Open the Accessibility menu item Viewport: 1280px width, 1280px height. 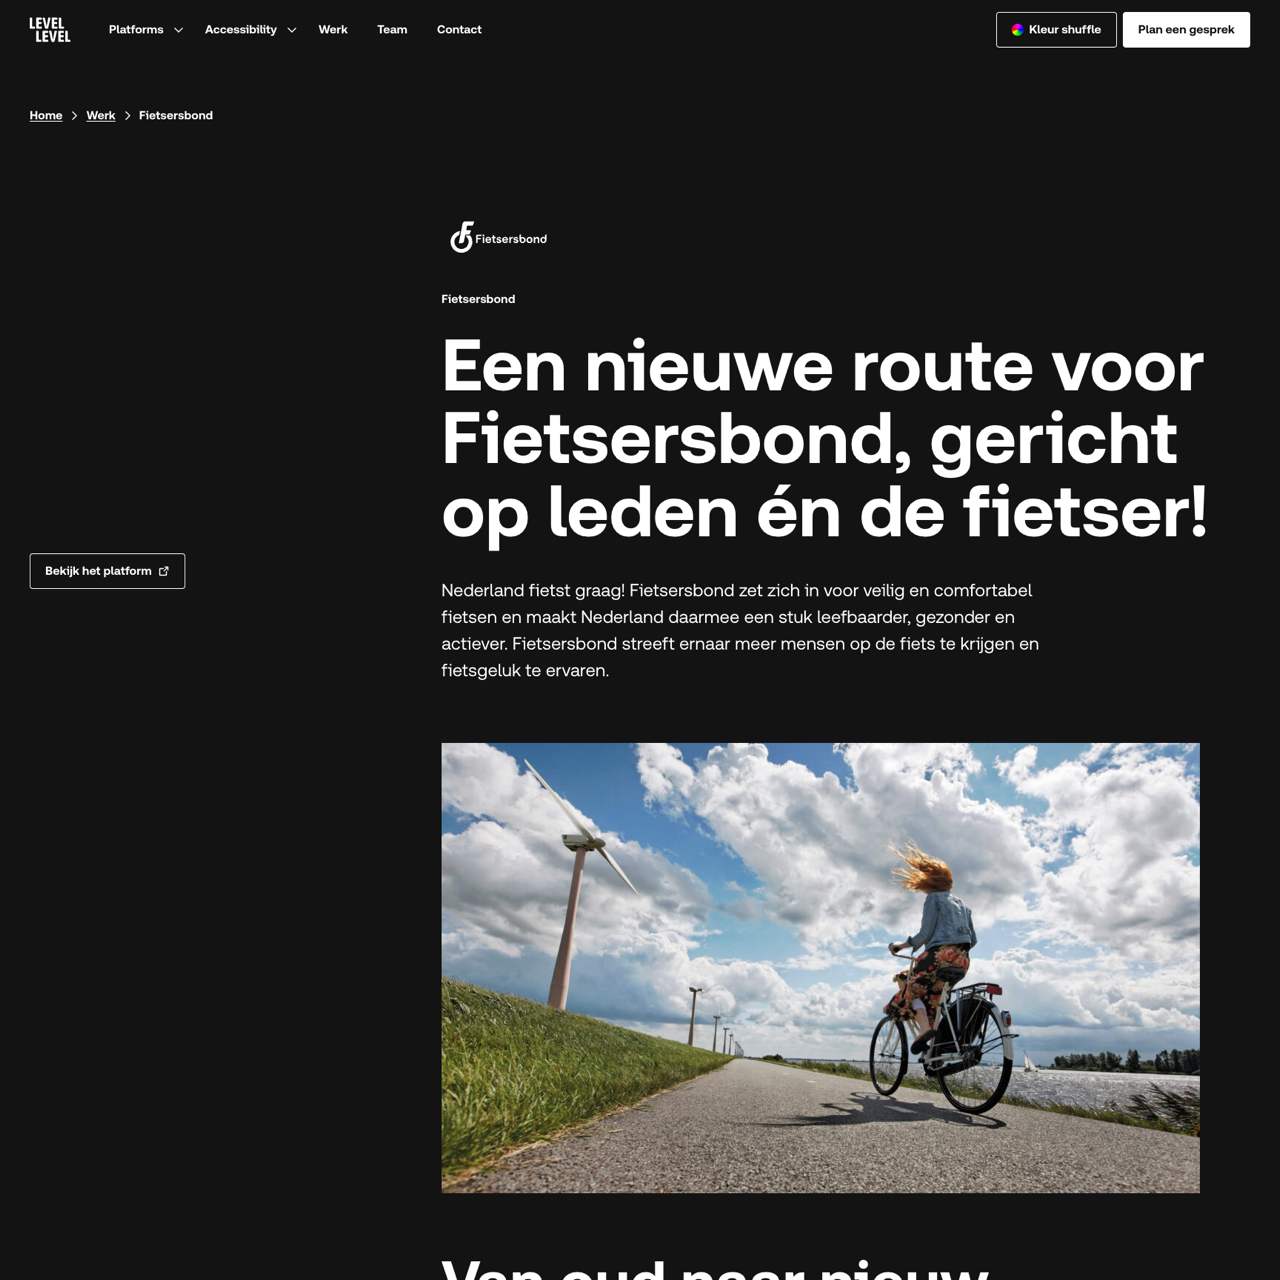tap(241, 30)
